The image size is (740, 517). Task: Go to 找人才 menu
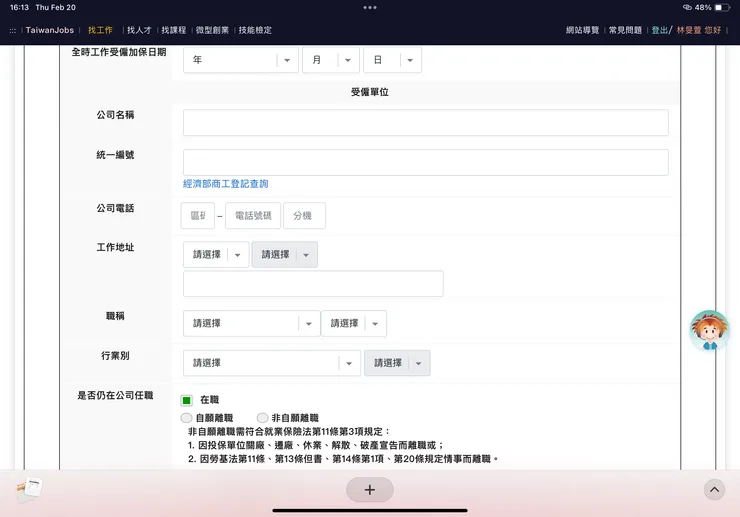point(139,30)
